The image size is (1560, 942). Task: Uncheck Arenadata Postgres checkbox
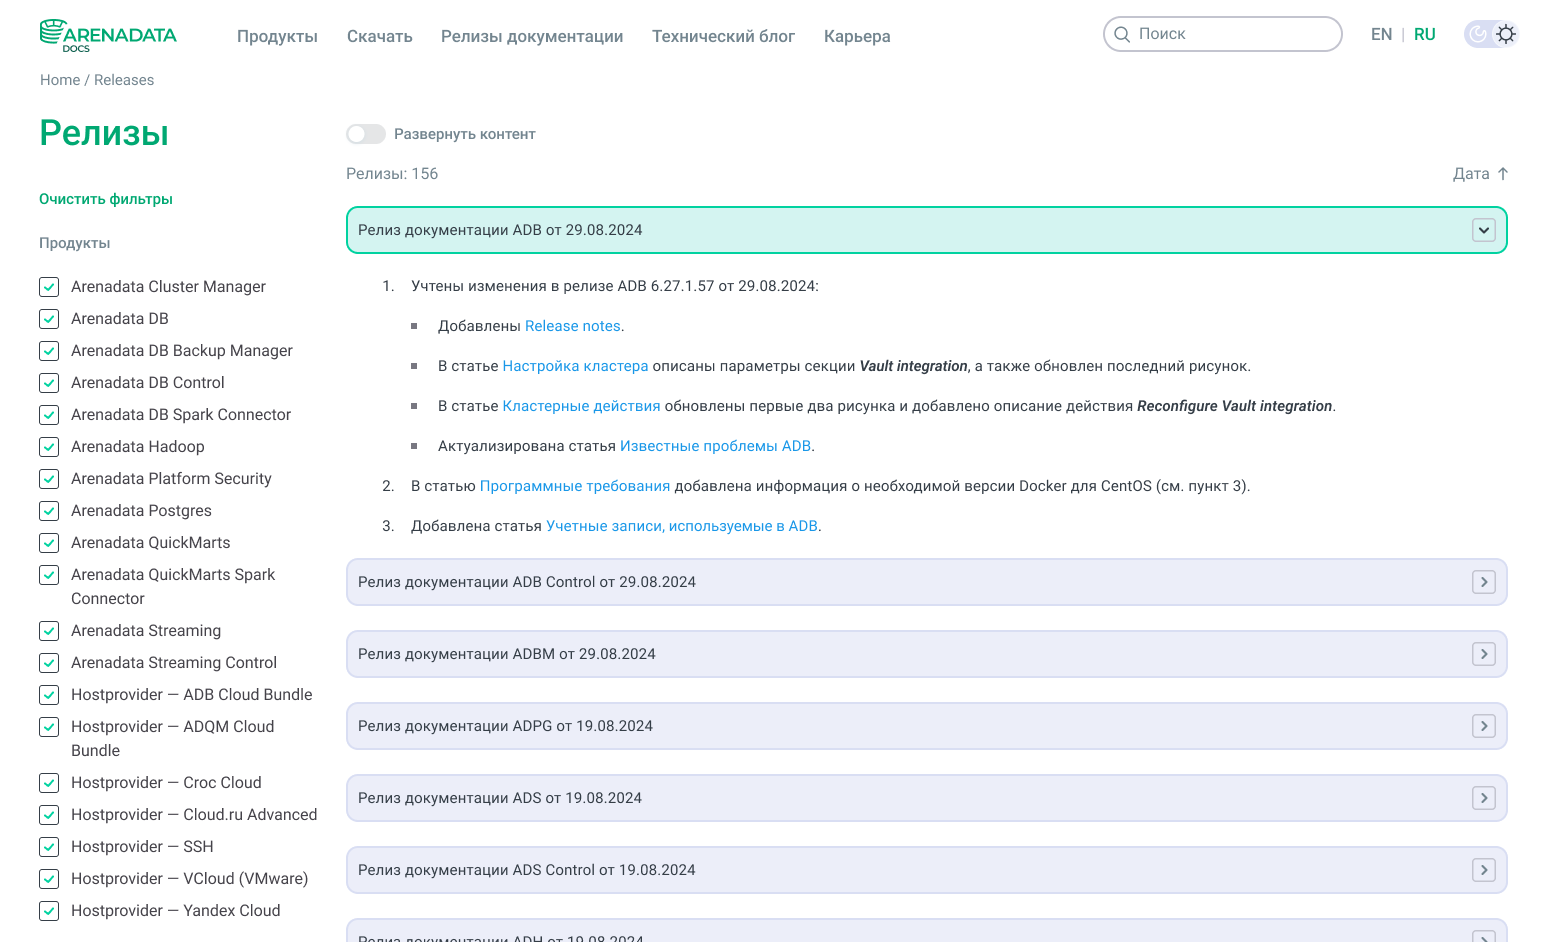[49, 511]
